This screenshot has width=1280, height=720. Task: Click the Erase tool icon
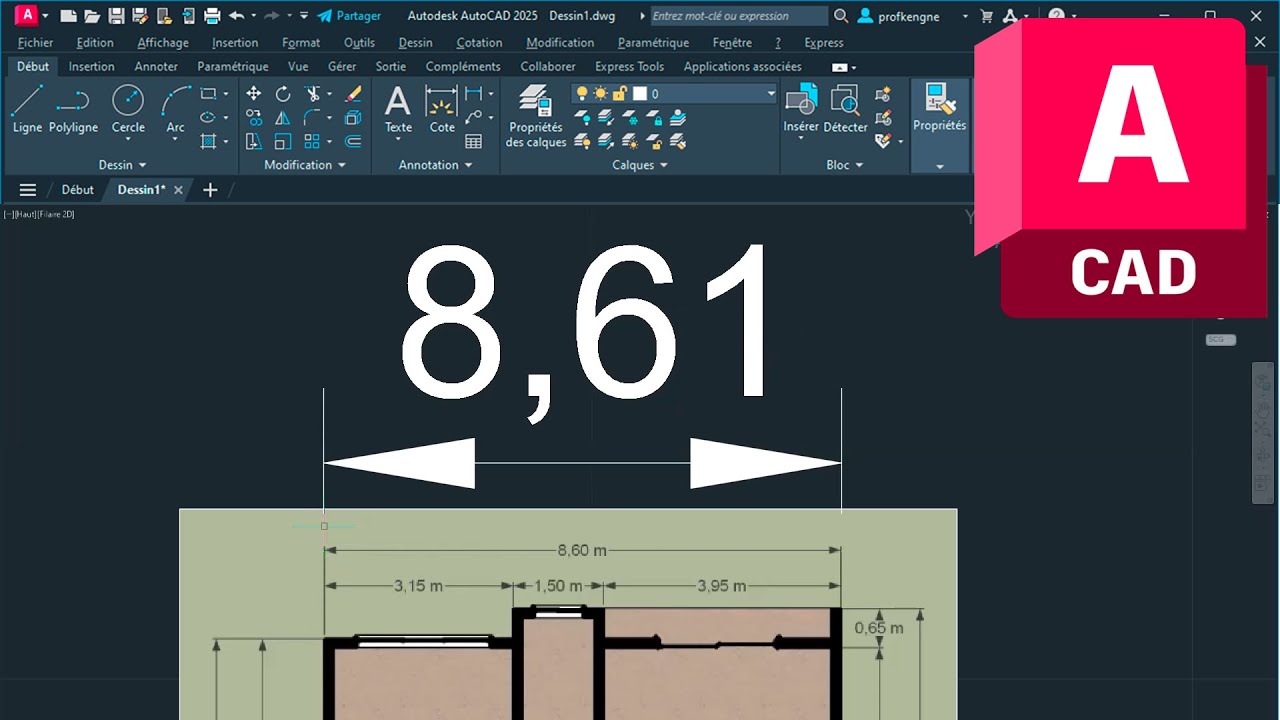click(353, 94)
